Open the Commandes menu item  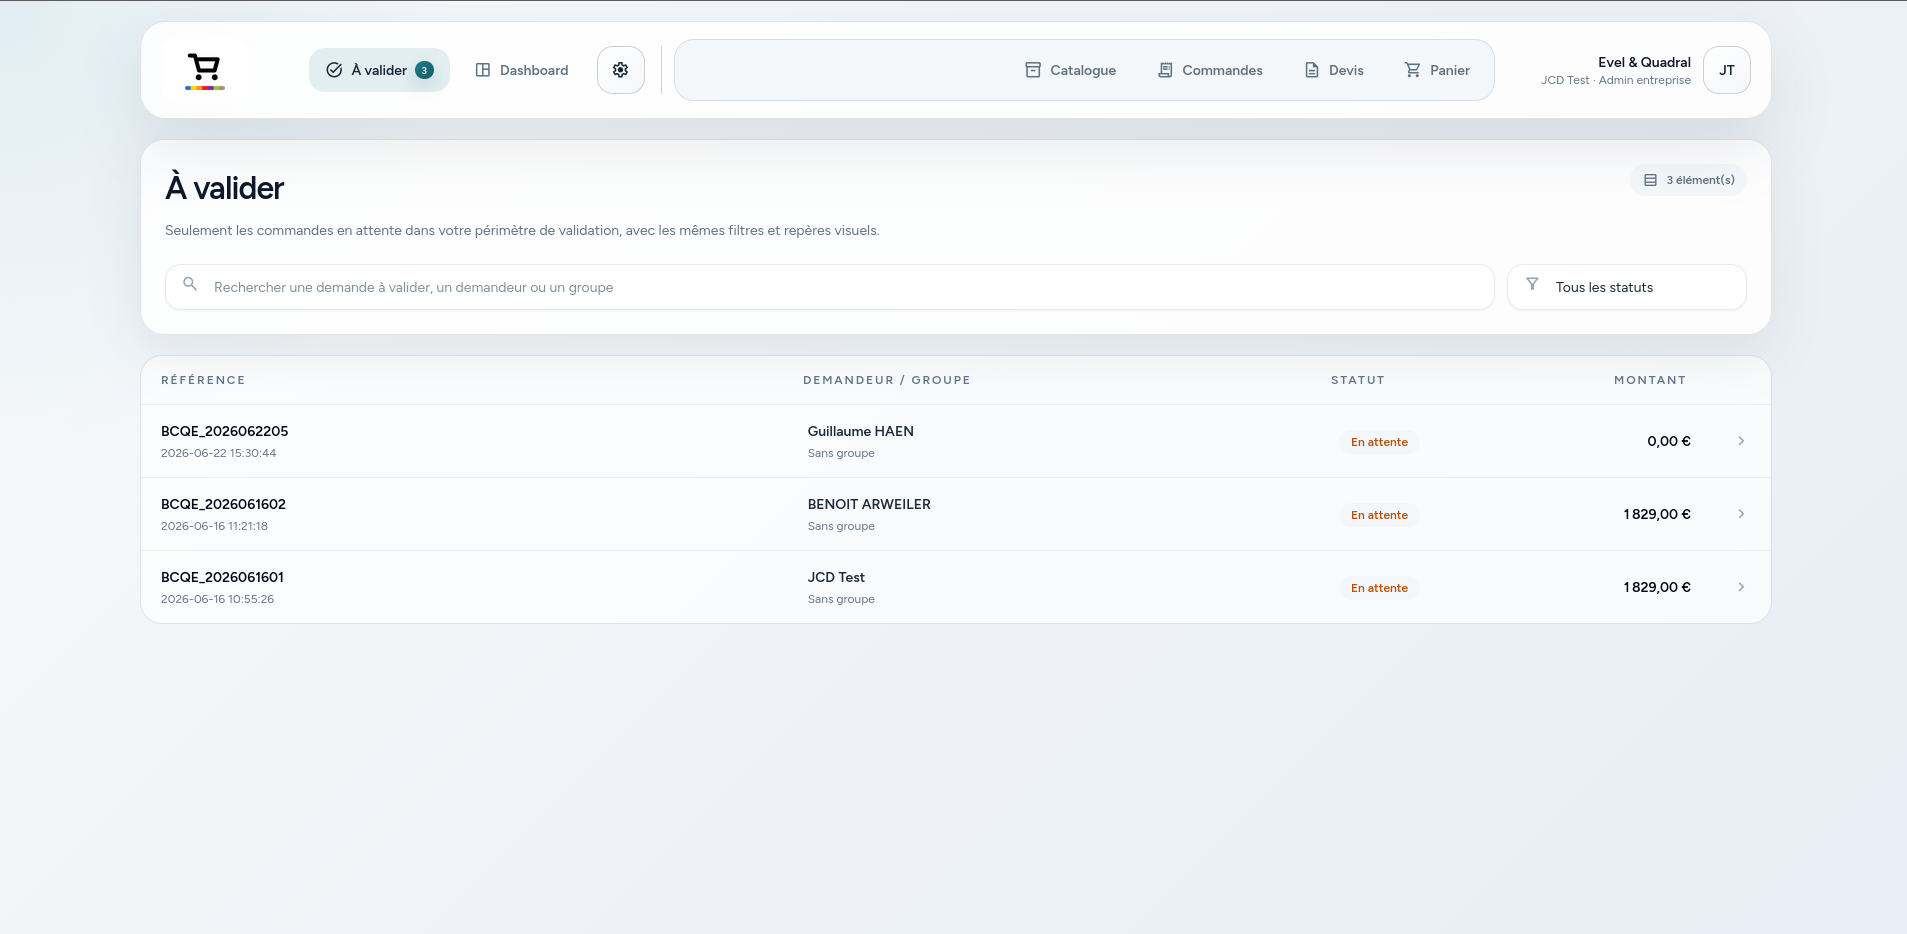pyautogui.click(x=1210, y=70)
